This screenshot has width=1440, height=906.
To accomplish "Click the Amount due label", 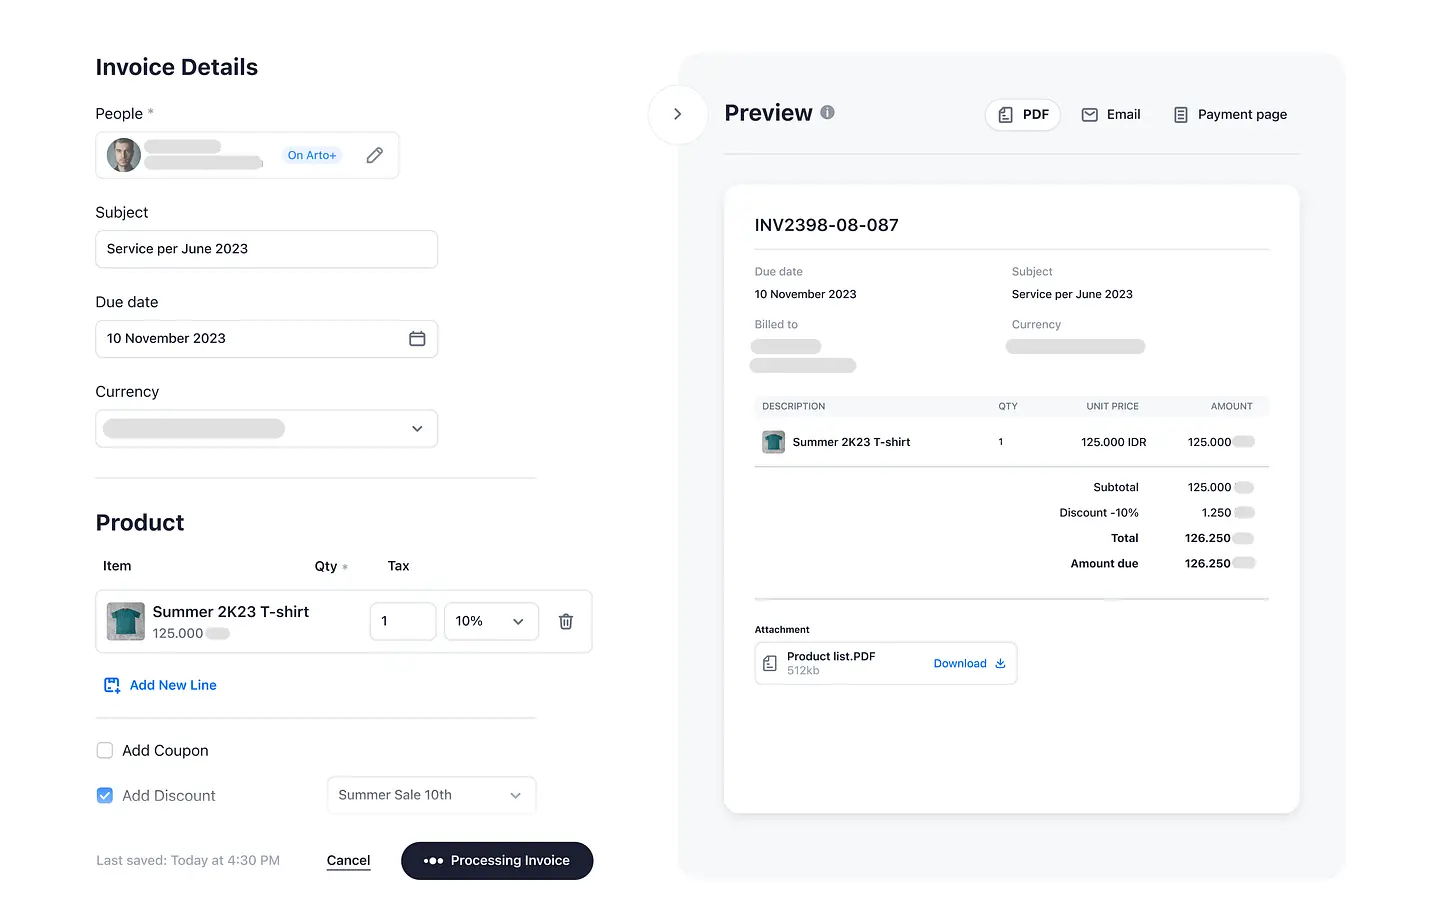I will point(1104,564).
